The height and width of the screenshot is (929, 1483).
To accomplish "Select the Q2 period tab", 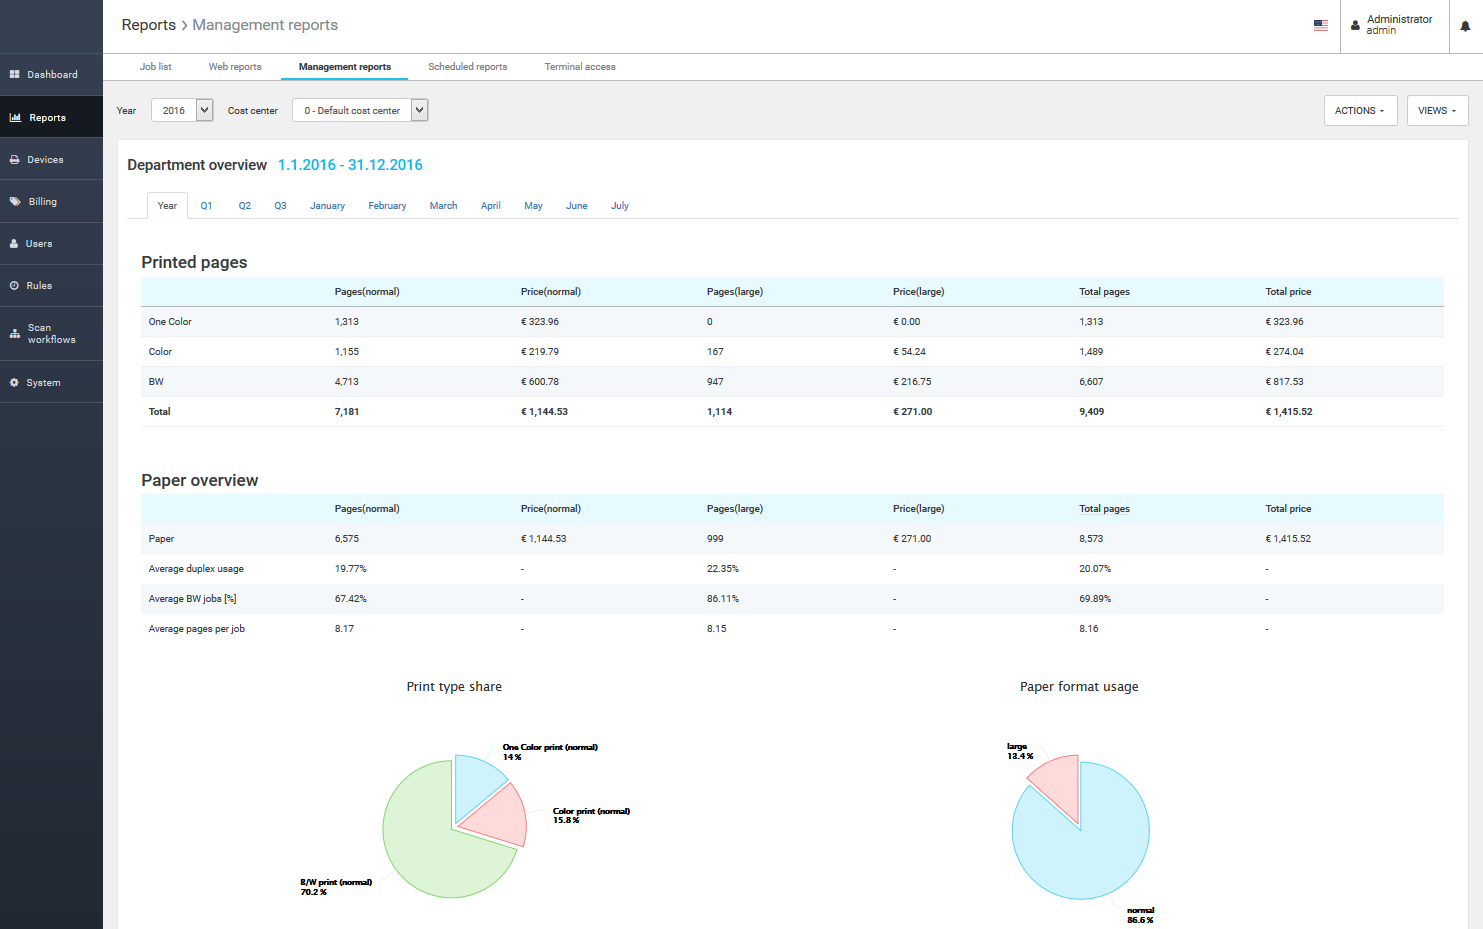I will point(244,206).
